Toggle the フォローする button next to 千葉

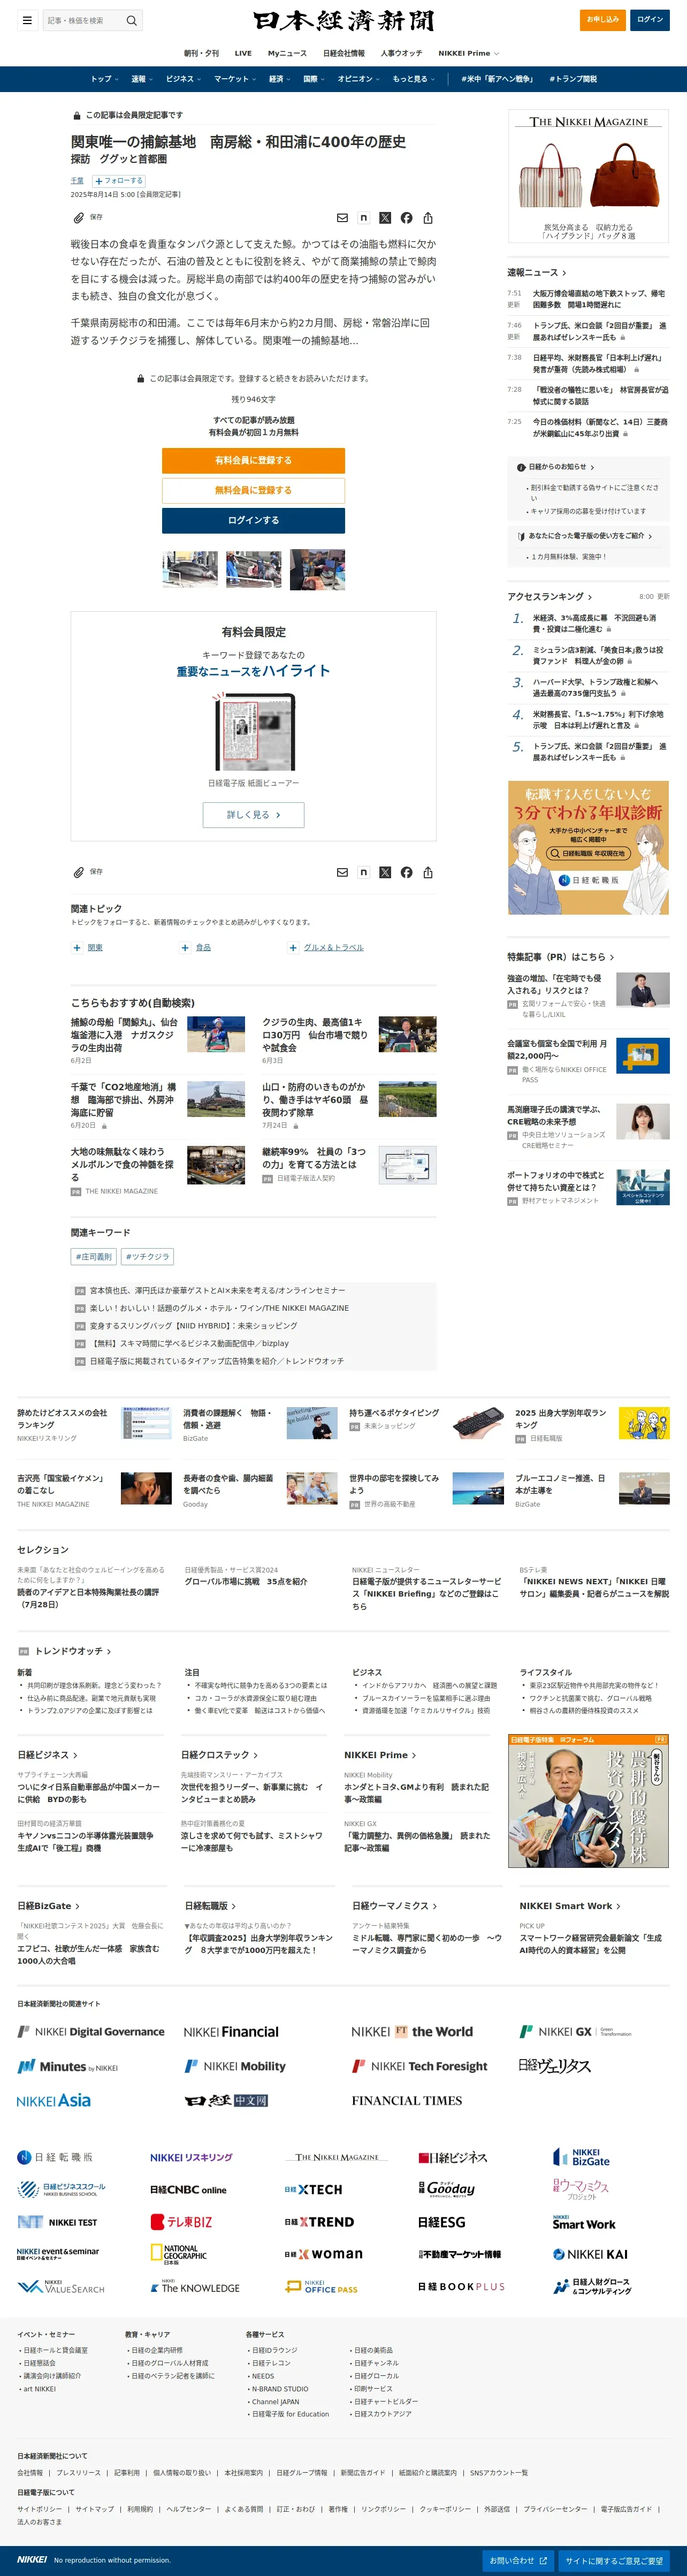[x=118, y=181]
